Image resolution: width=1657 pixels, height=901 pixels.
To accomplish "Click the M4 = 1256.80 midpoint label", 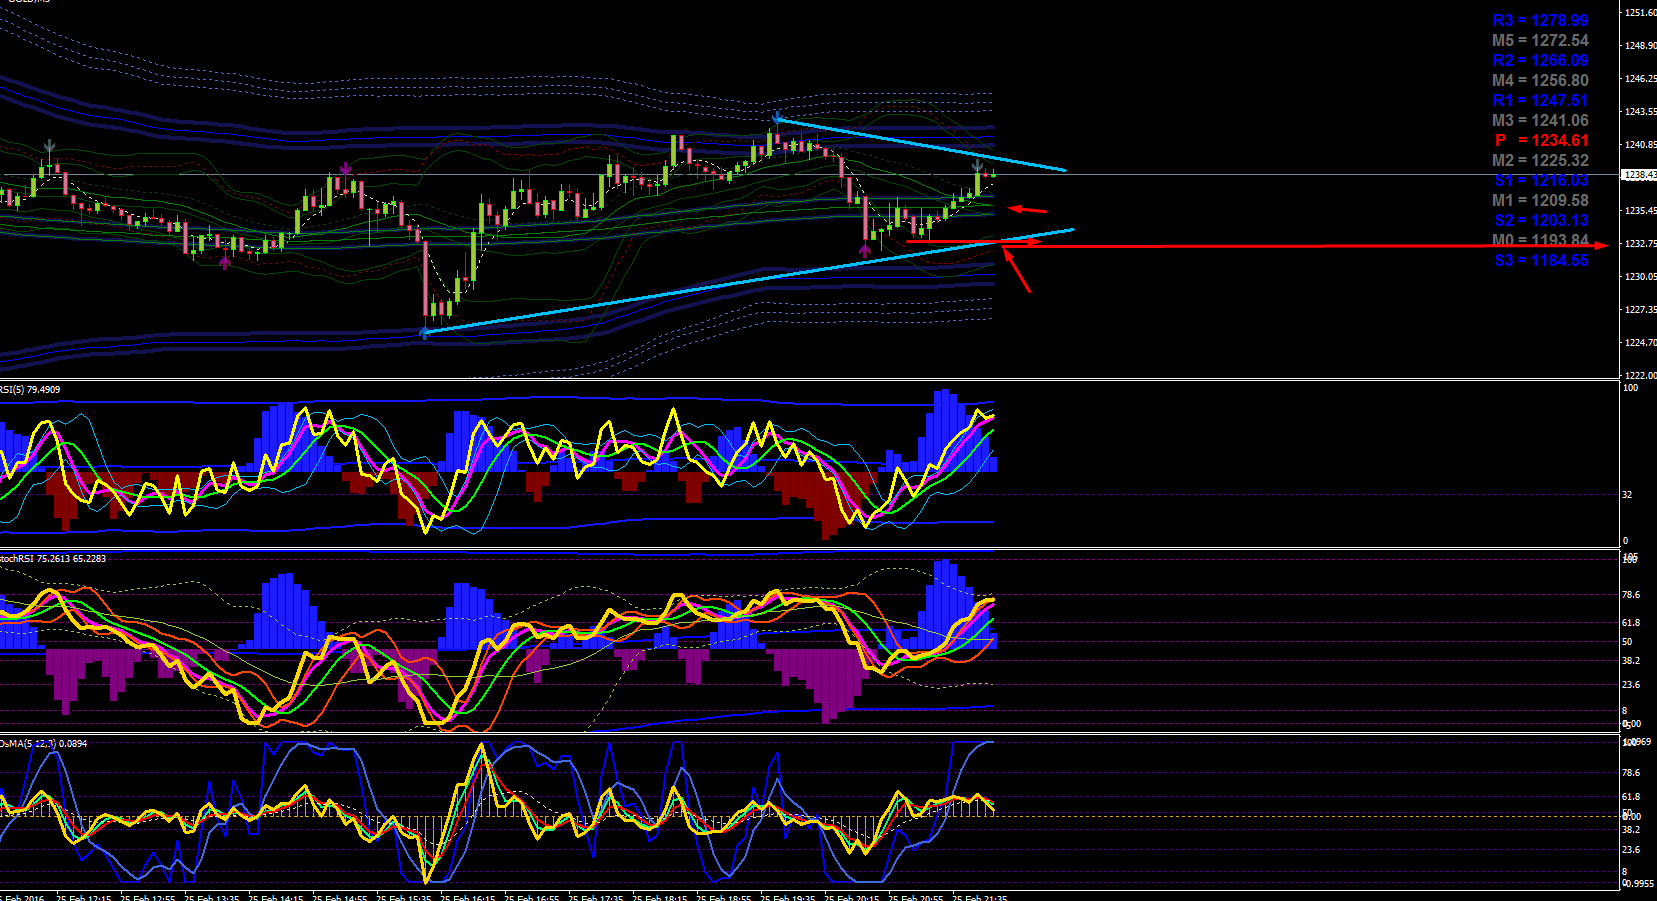I will tap(1540, 80).
